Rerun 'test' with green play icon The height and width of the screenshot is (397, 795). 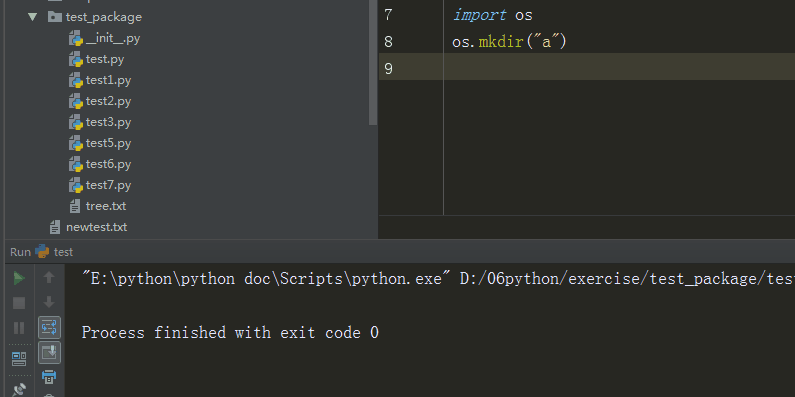(19, 278)
